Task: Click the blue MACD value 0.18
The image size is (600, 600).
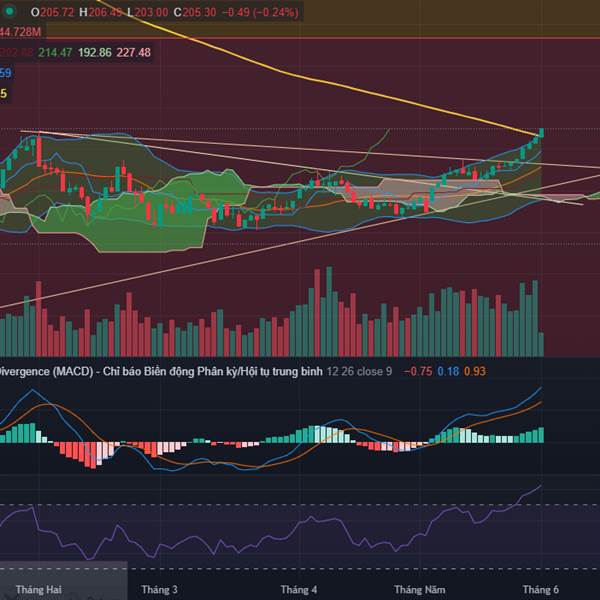Action: pos(448,372)
